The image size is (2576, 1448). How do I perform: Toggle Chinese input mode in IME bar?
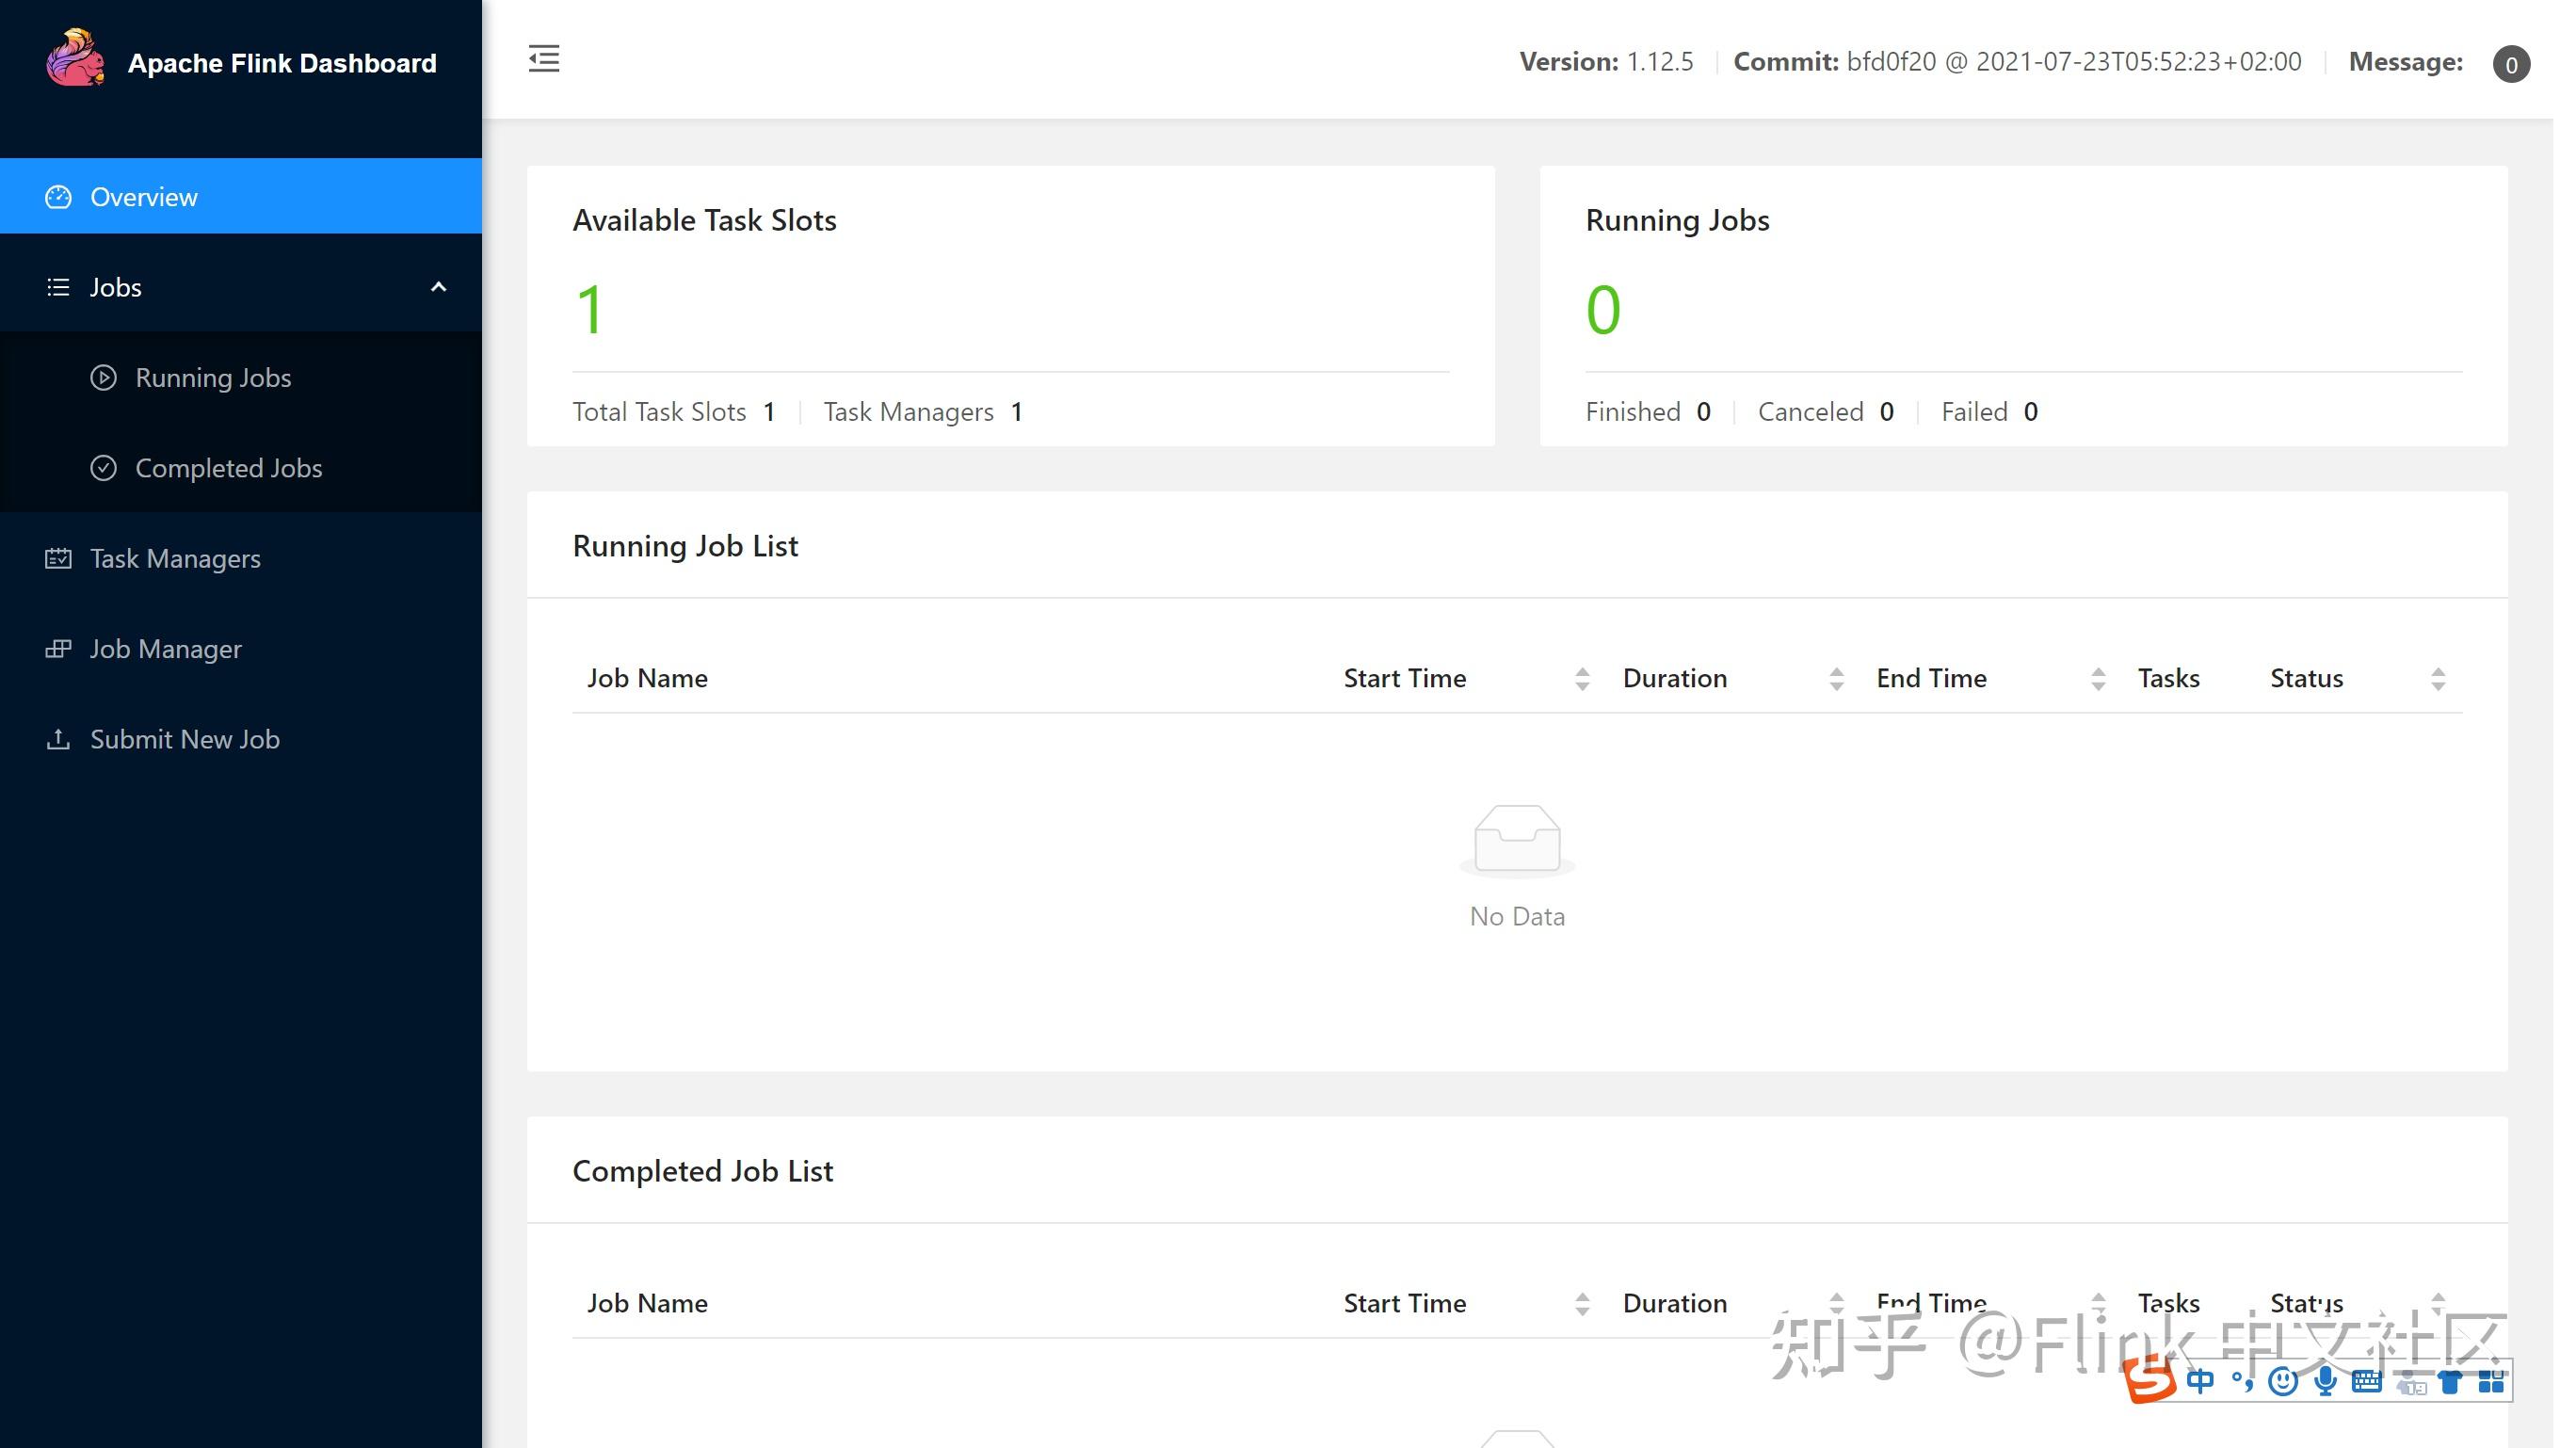pos(2200,1381)
